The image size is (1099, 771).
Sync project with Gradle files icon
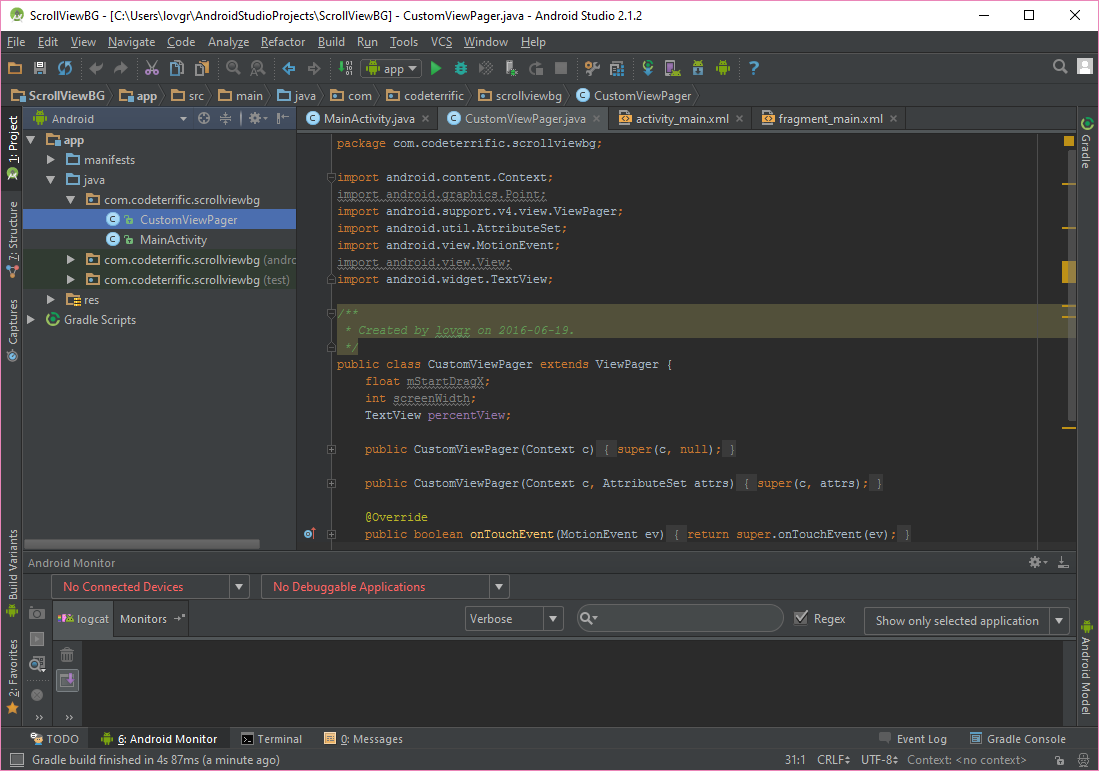click(648, 68)
